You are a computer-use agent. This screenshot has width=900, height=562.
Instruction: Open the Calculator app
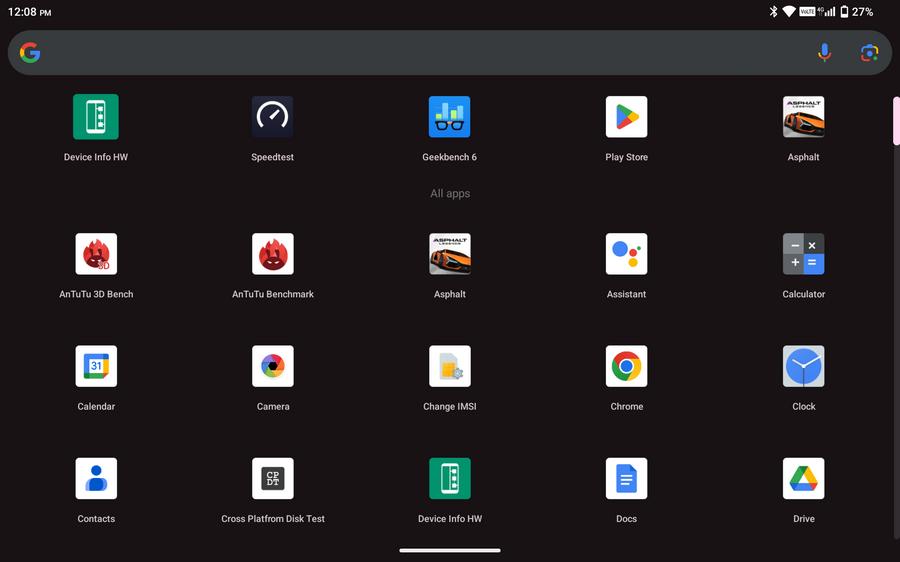tap(804, 254)
